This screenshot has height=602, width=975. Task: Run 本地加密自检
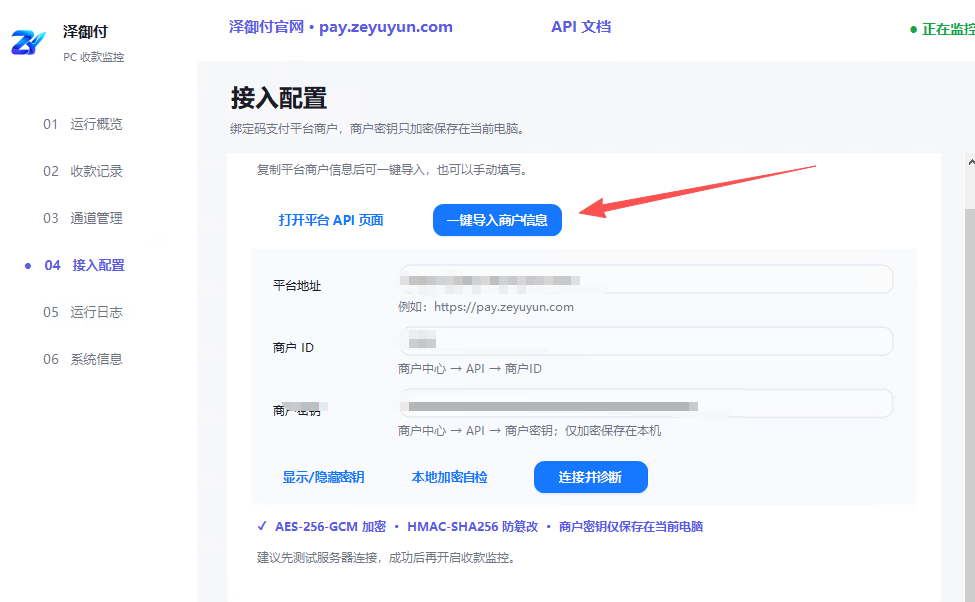point(450,477)
